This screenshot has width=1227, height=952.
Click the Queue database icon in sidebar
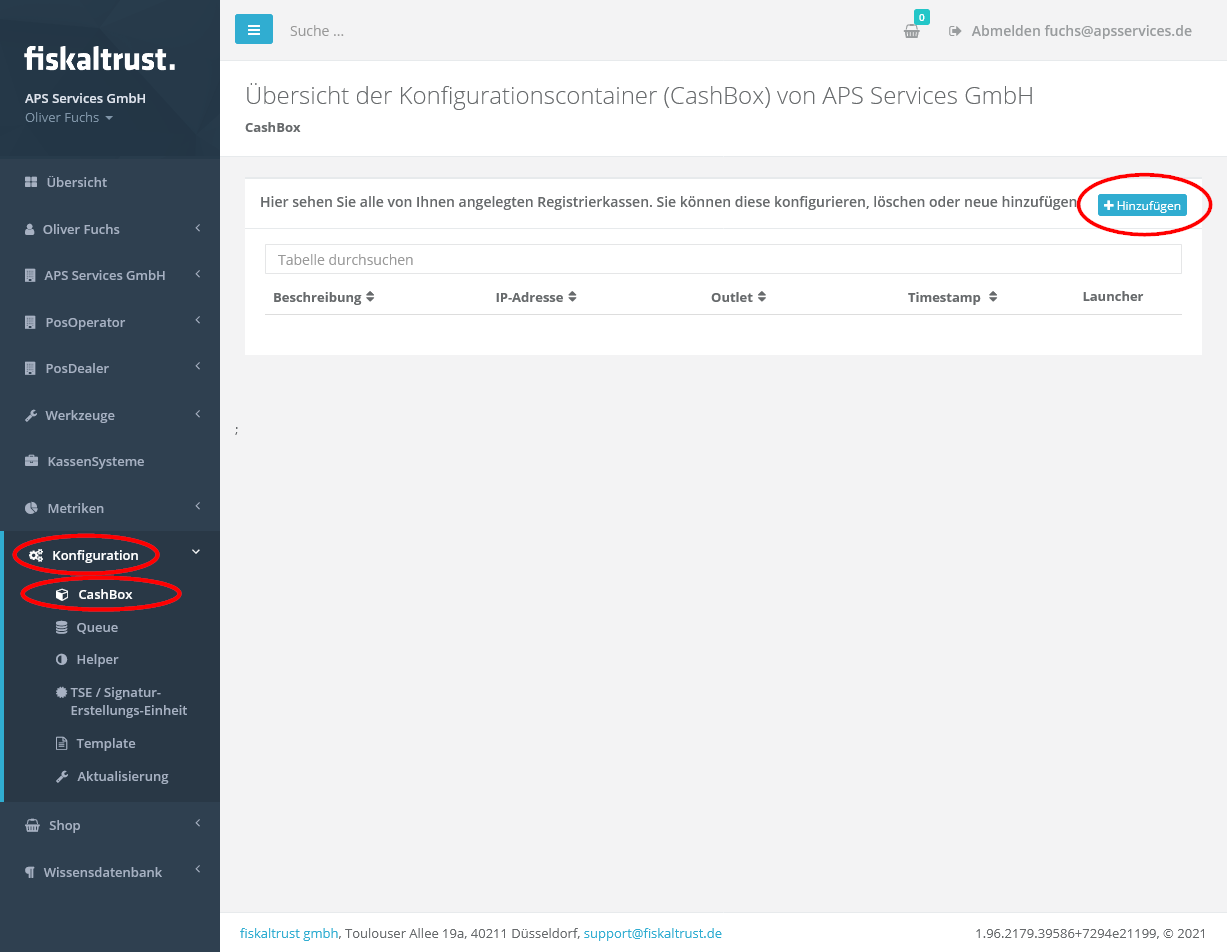(x=62, y=628)
